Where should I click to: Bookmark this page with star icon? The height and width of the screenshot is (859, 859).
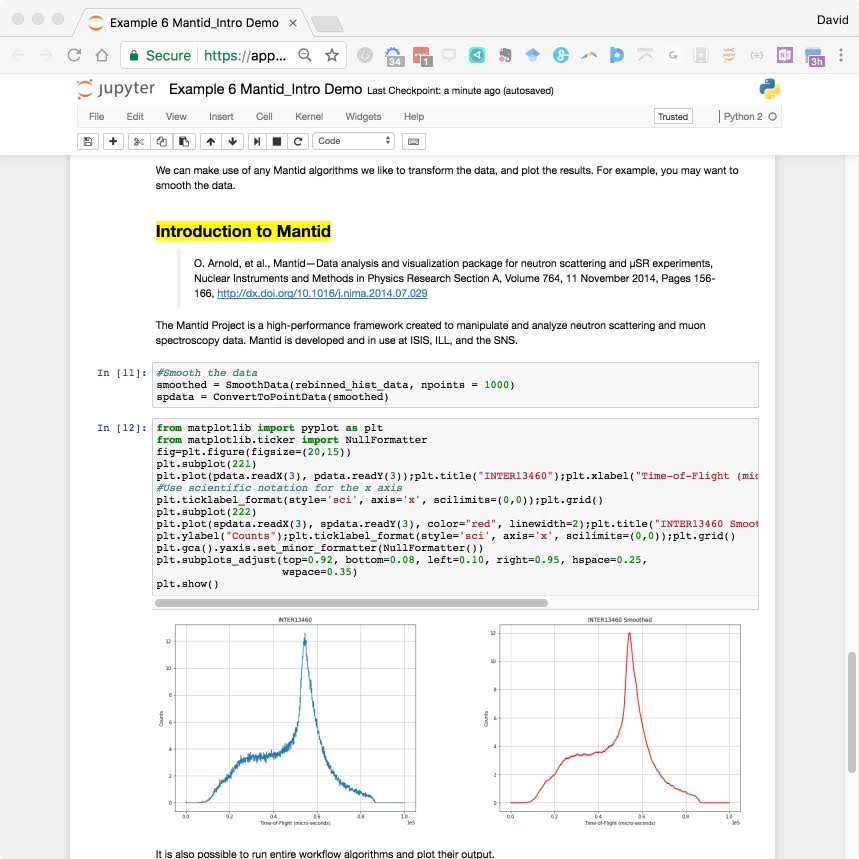[332, 55]
